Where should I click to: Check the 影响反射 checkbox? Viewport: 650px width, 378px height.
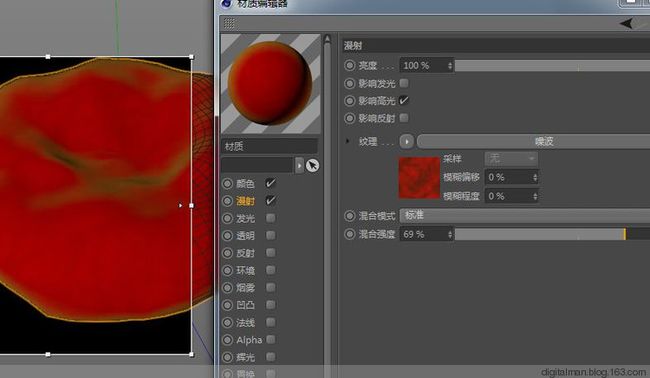coord(404,118)
